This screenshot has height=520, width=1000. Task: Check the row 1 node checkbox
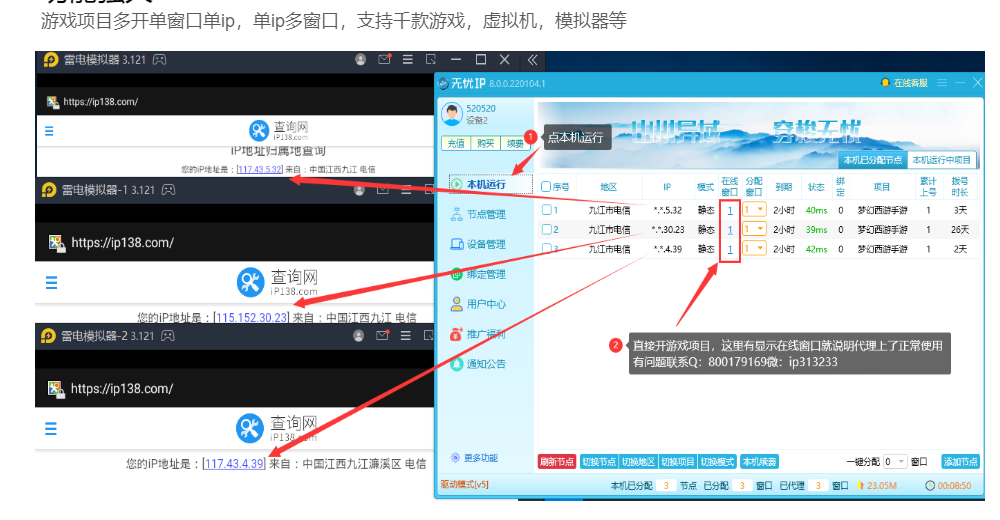pyautogui.click(x=547, y=210)
